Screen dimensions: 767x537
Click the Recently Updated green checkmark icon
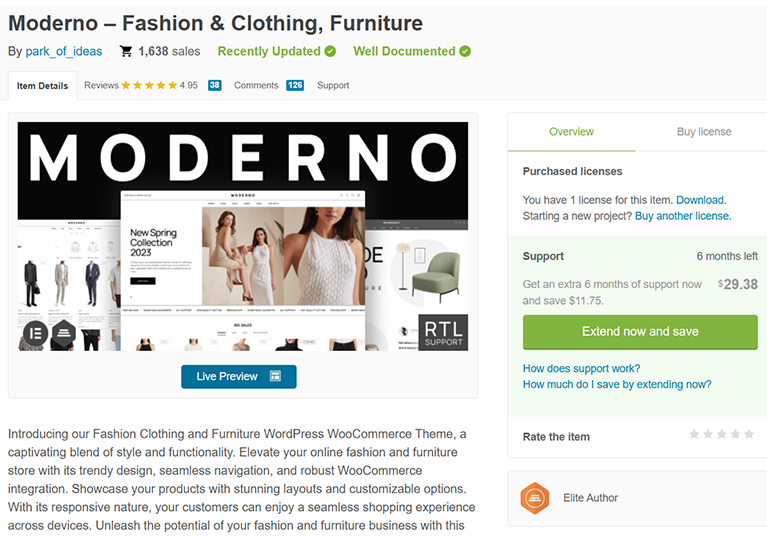coord(330,51)
